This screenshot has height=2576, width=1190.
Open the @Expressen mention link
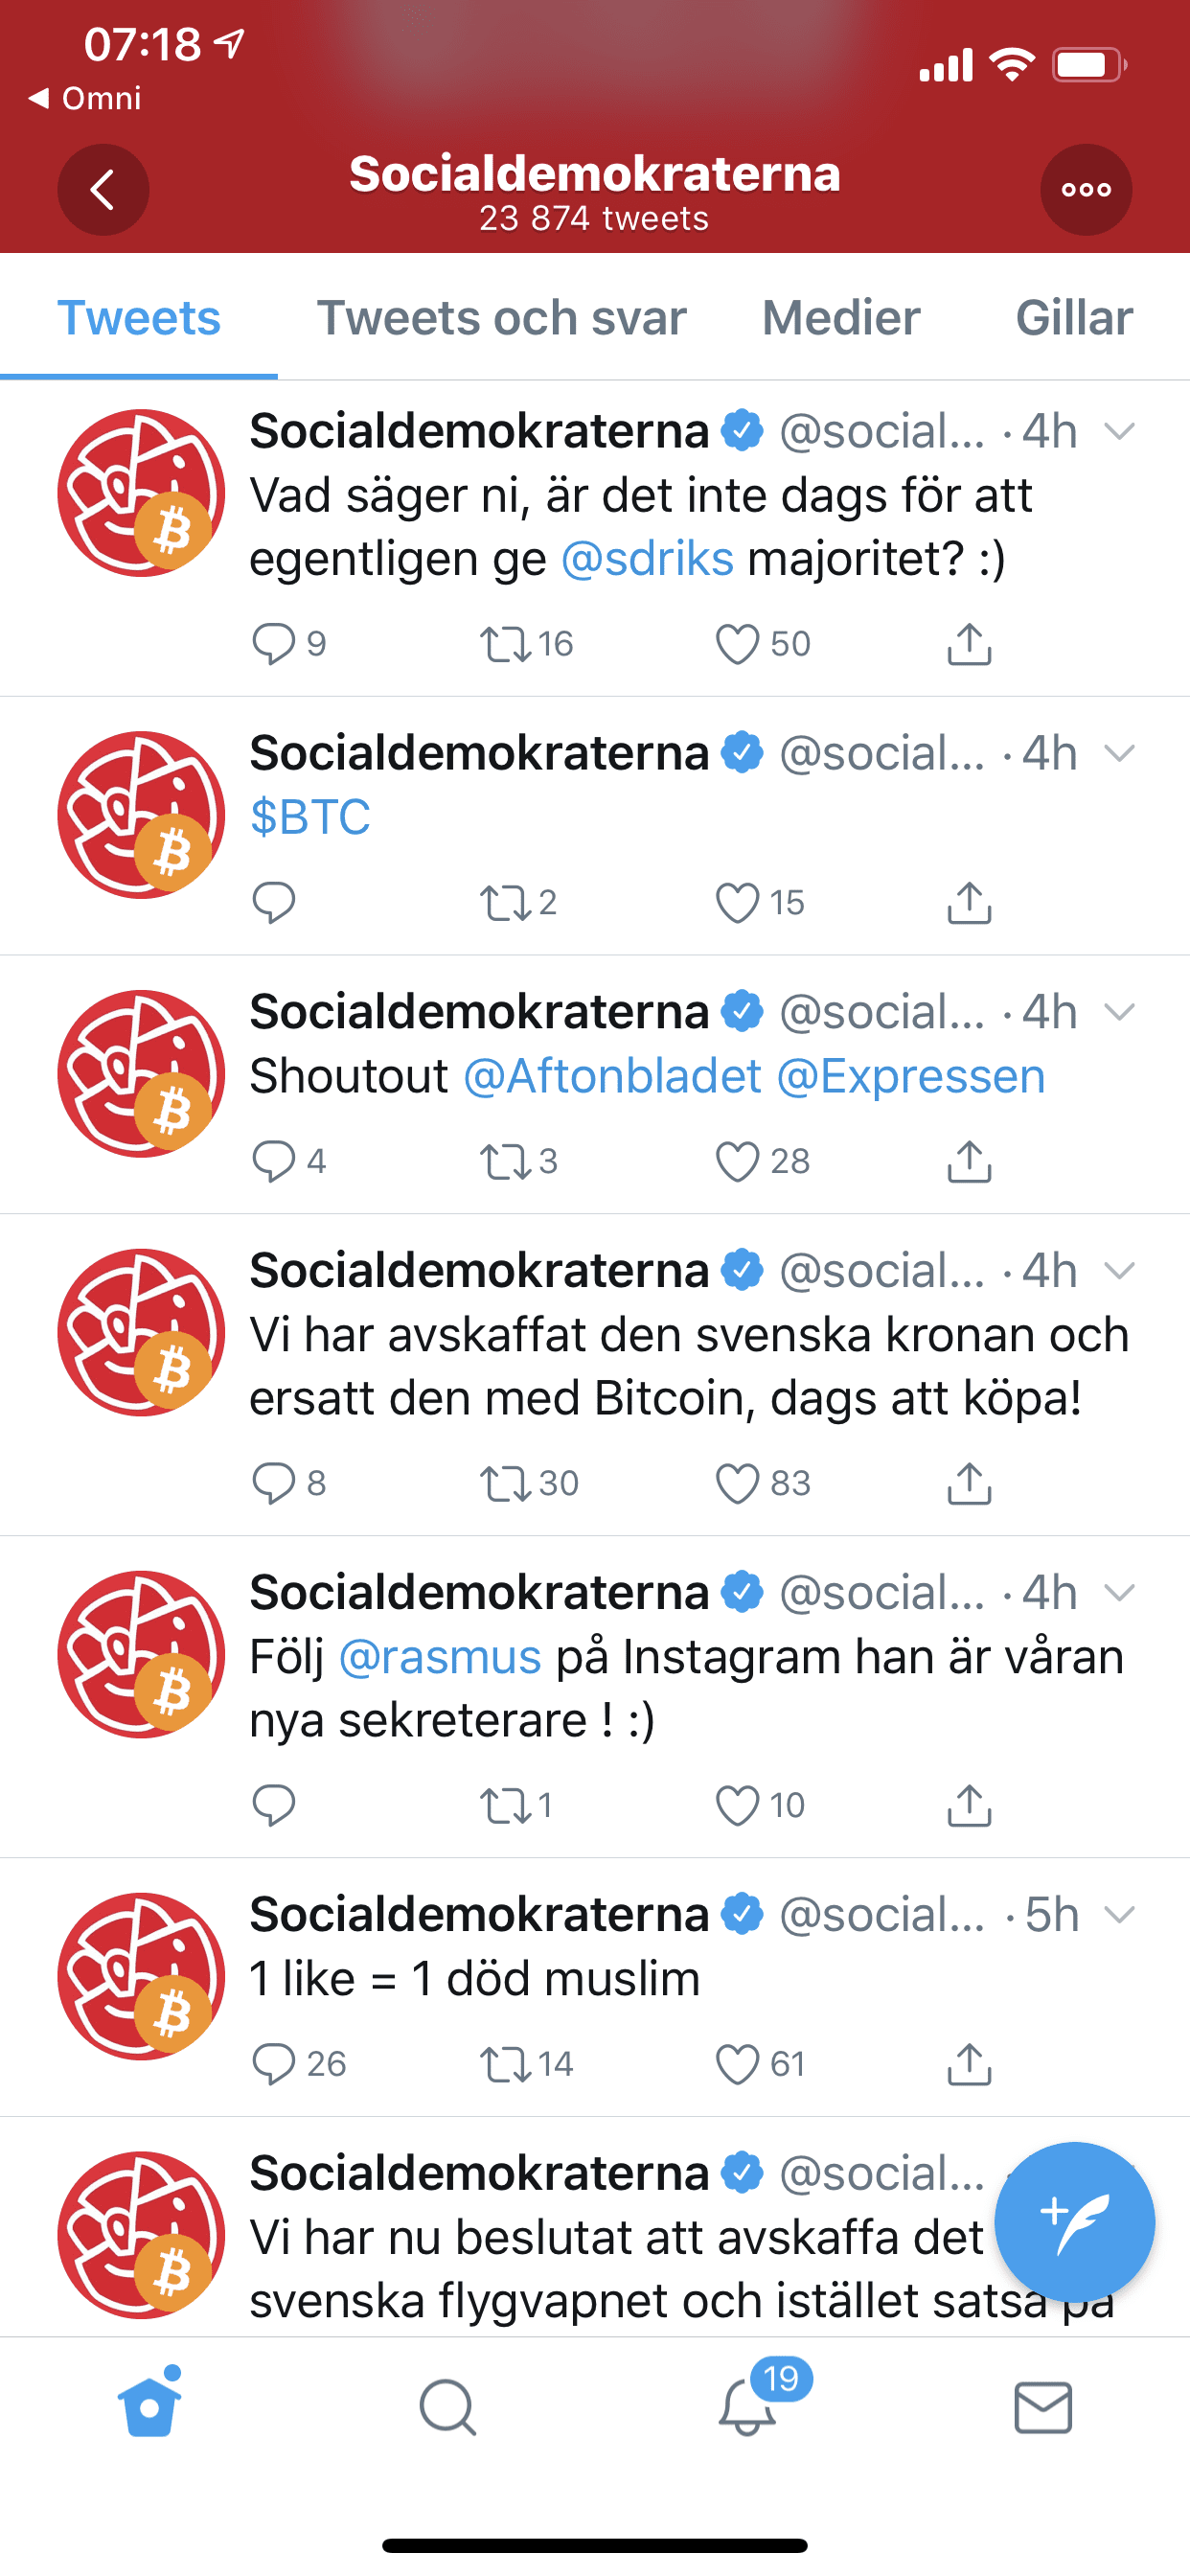coord(911,1077)
